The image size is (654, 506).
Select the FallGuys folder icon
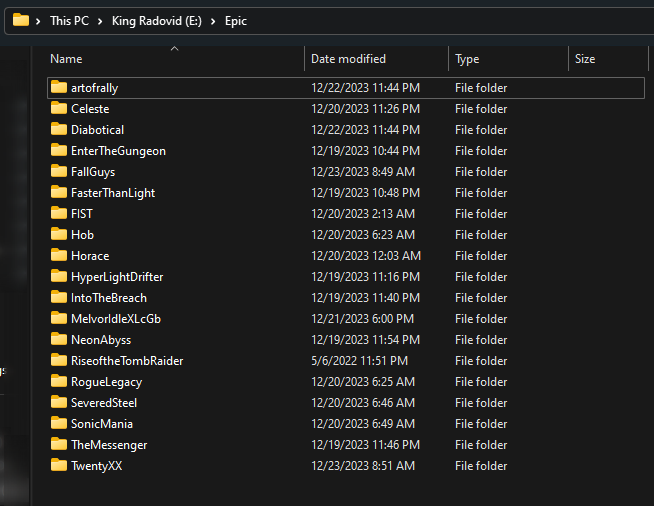[59, 171]
